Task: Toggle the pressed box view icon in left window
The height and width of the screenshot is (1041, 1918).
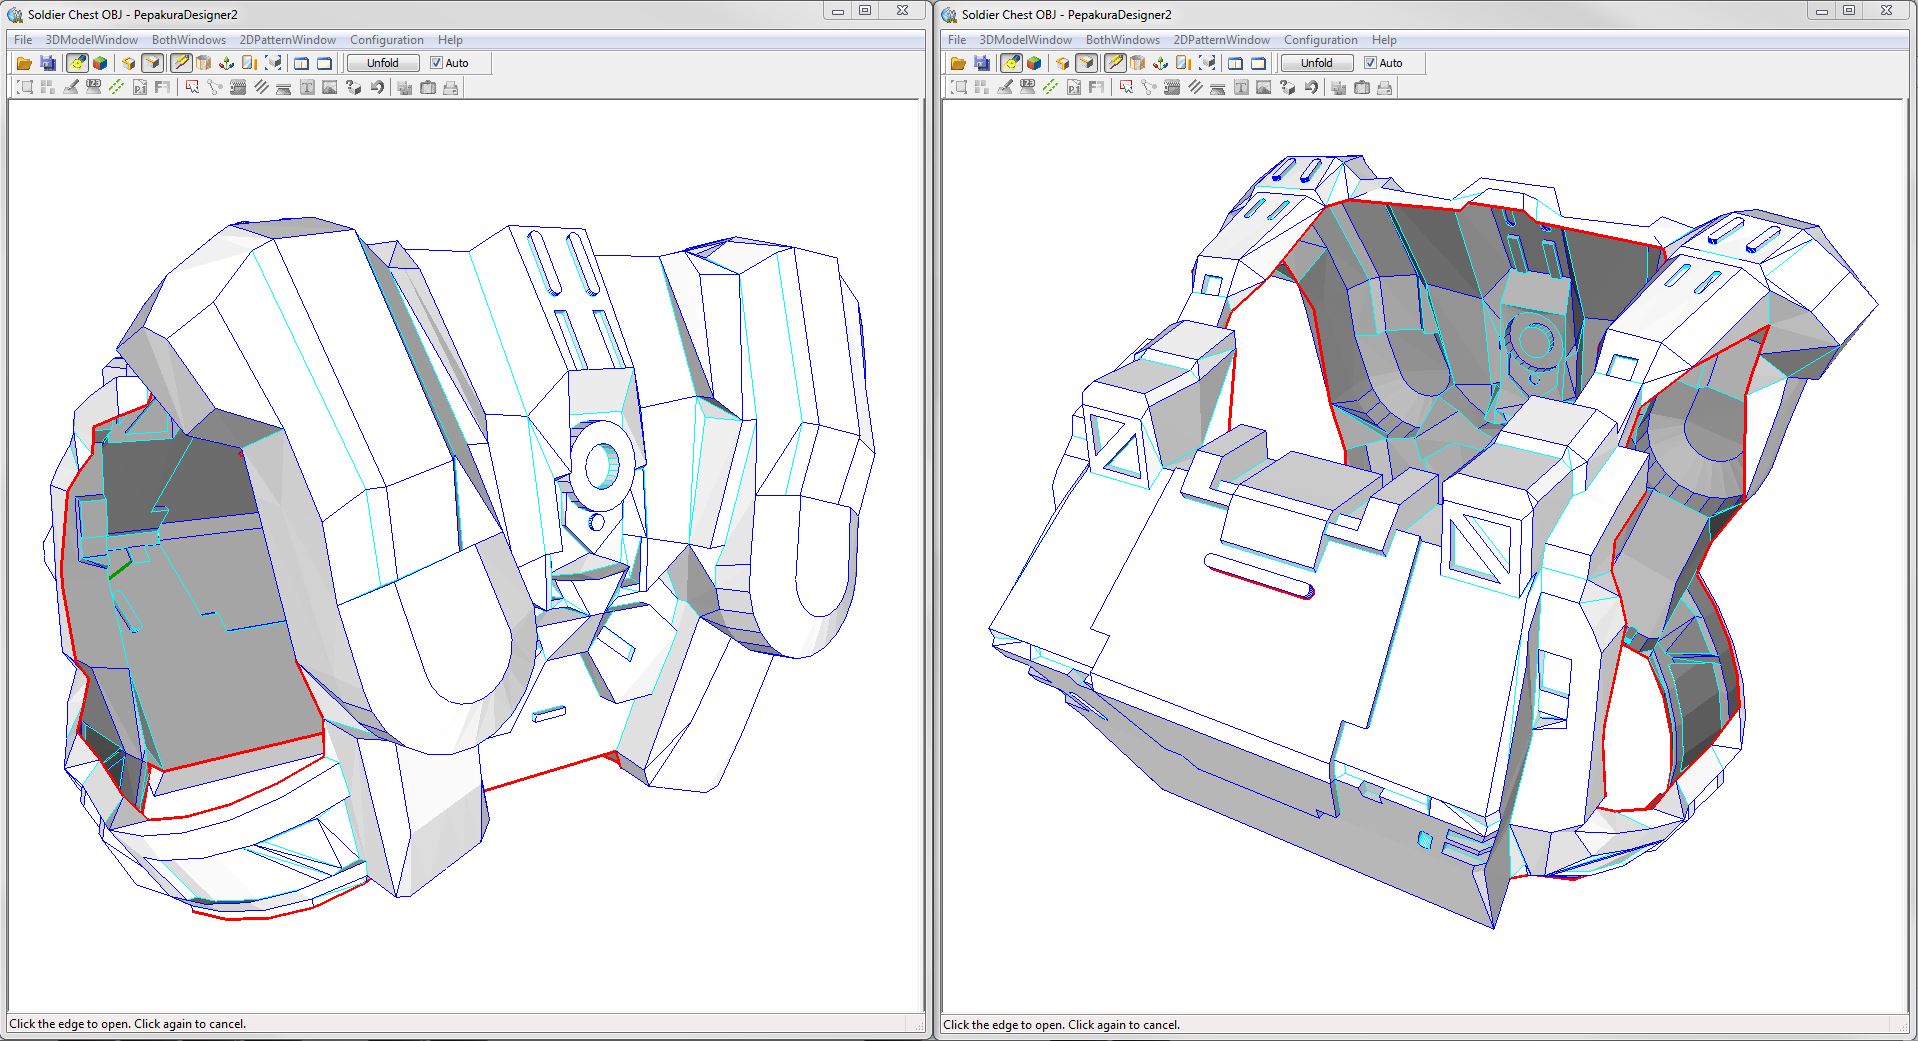Action: tap(152, 63)
